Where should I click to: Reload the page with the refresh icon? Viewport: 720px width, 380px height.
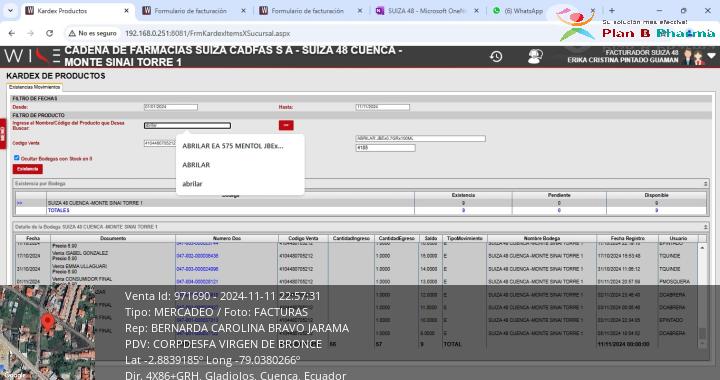[50, 33]
